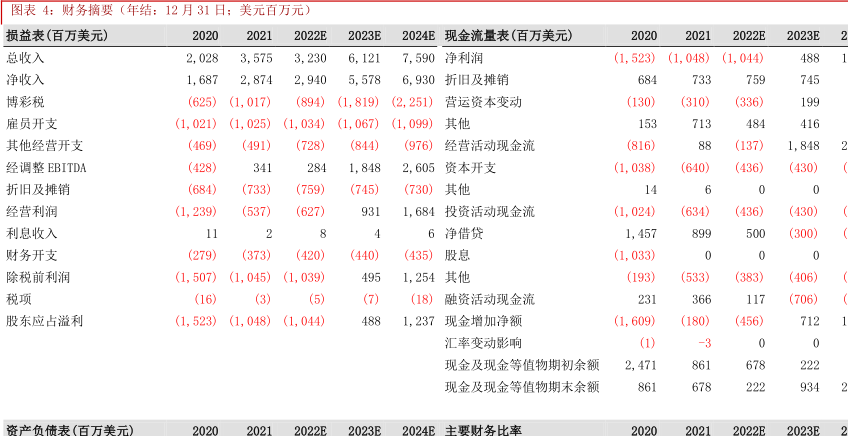Viewport: 848px width, 436px height.
Task: Select the 股东应占溢利 row label
Action: pyautogui.click(x=44, y=321)
